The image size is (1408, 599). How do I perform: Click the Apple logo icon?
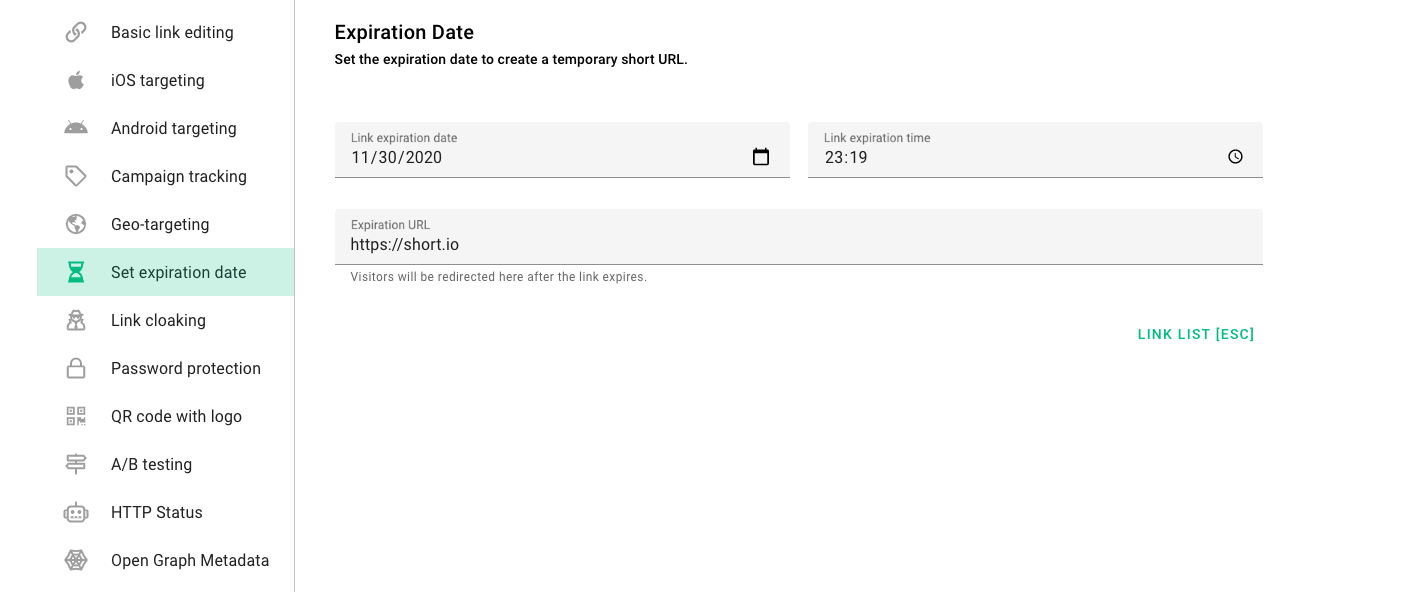(76, 80)
